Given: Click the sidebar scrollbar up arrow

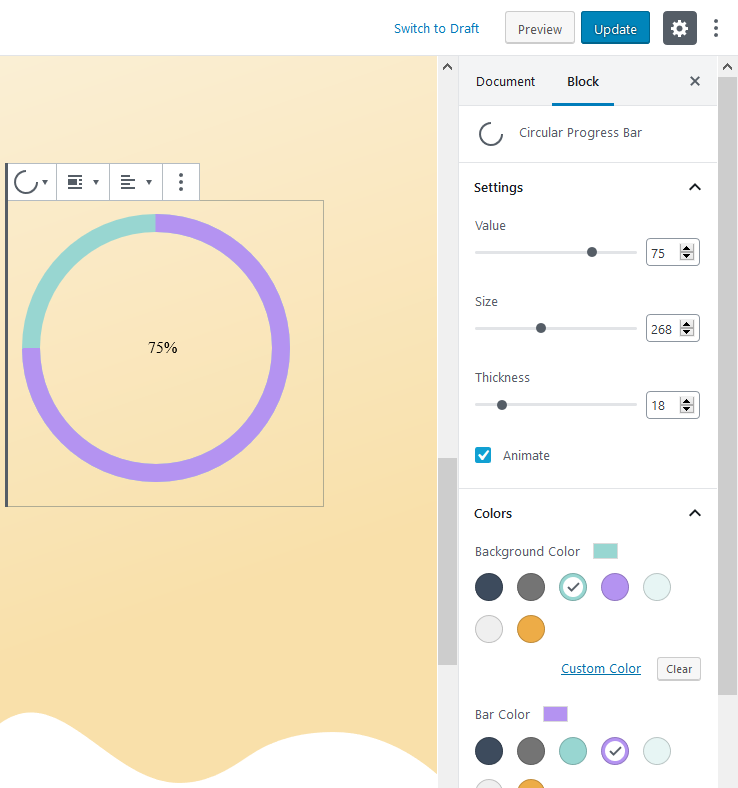Looking at the screenshot, I should [727, 66].
